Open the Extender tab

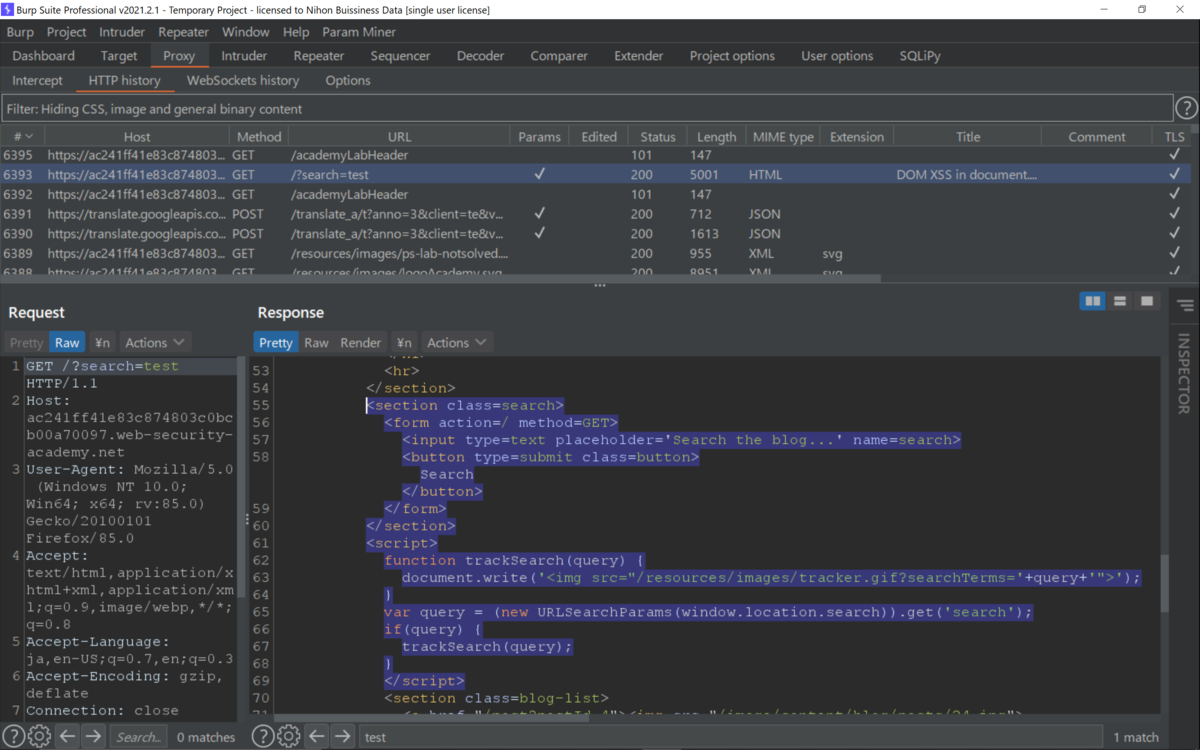[639, 55]
